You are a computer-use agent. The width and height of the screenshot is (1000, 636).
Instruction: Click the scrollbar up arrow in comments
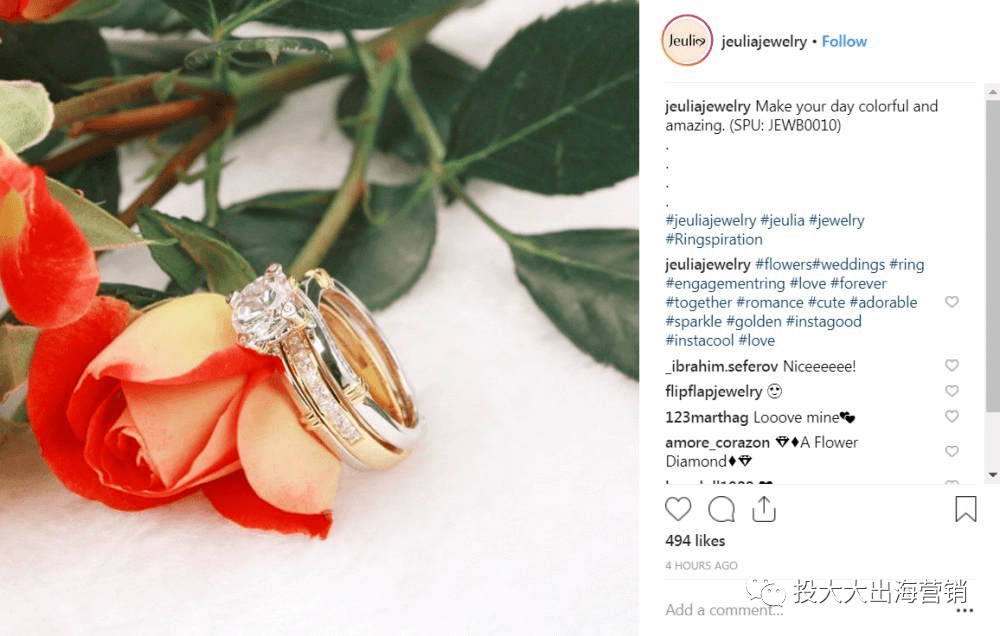click(992, 92)
